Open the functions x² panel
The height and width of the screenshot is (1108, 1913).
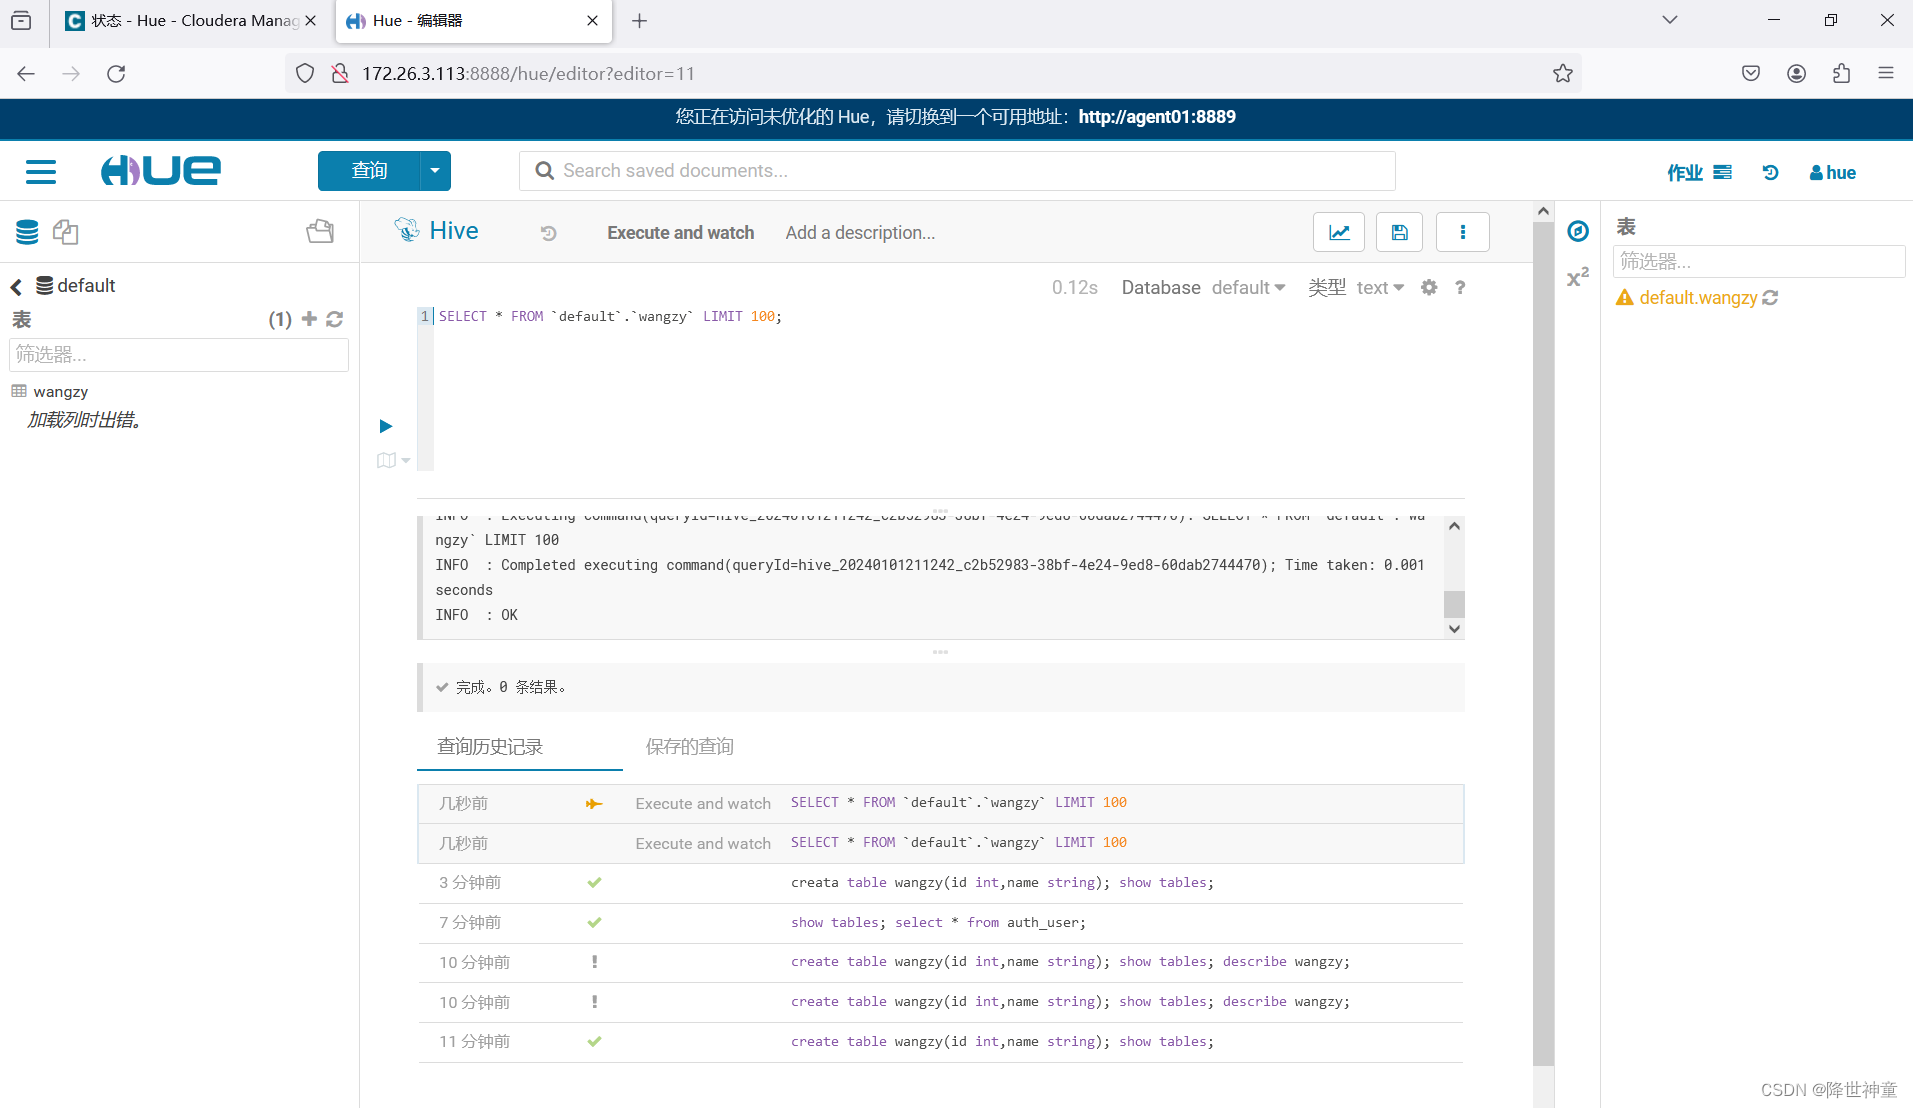pos(1578,278)
